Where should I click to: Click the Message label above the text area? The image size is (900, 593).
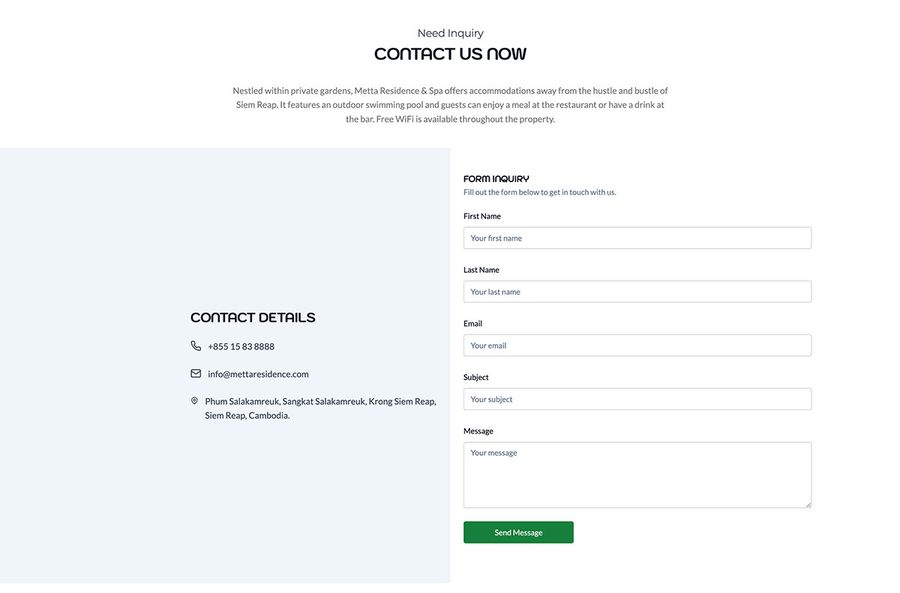coord(478,431)
